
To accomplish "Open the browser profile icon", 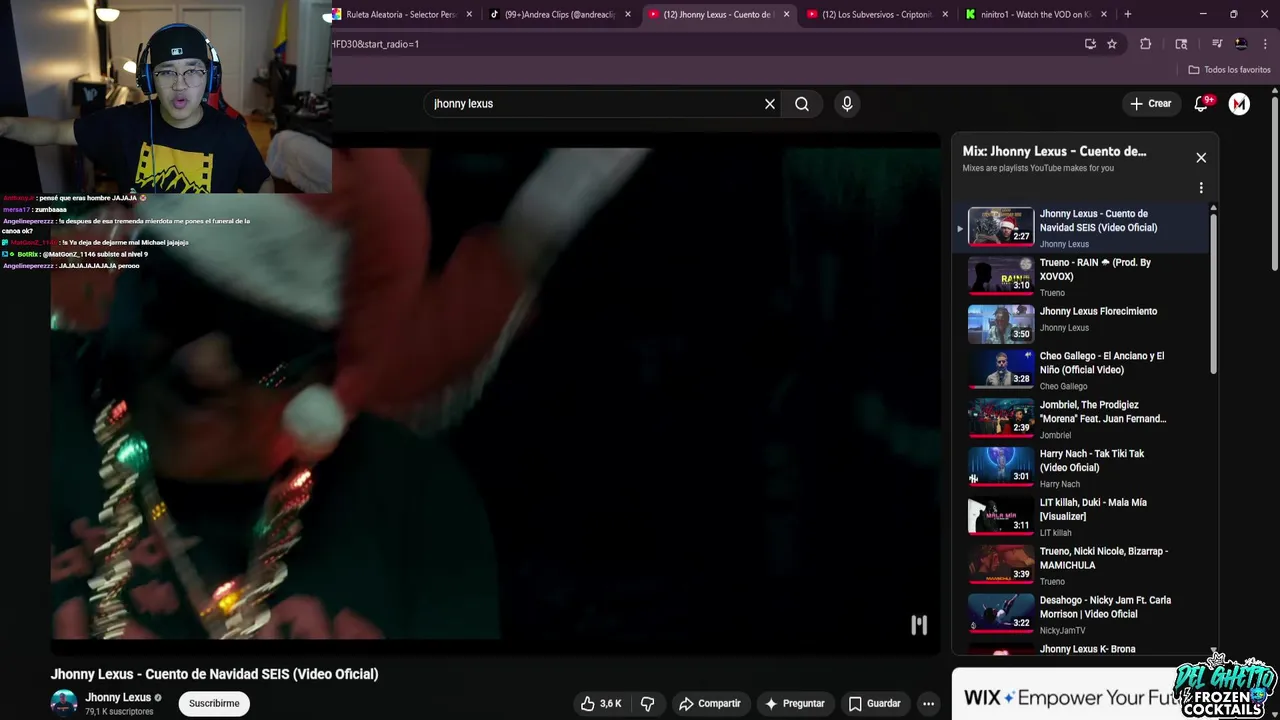I will 1241,44.
